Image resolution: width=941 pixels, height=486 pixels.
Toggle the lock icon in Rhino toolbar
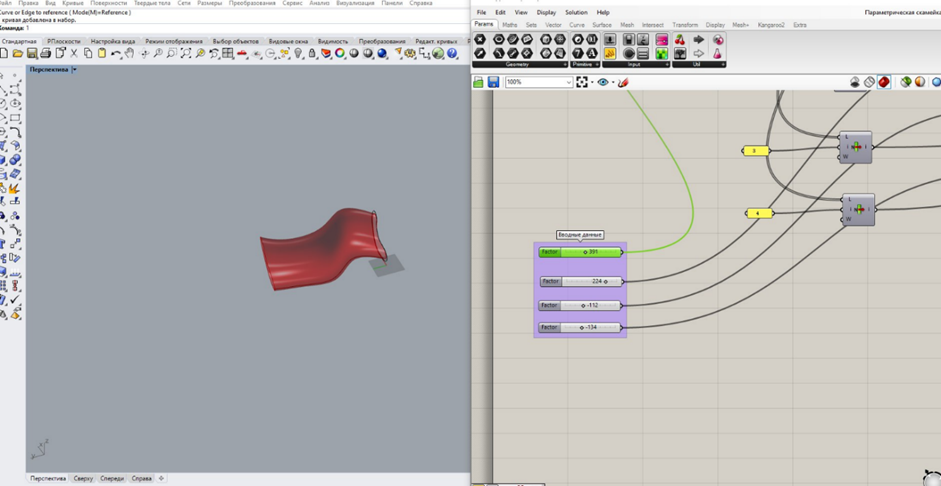coord(312,53)
